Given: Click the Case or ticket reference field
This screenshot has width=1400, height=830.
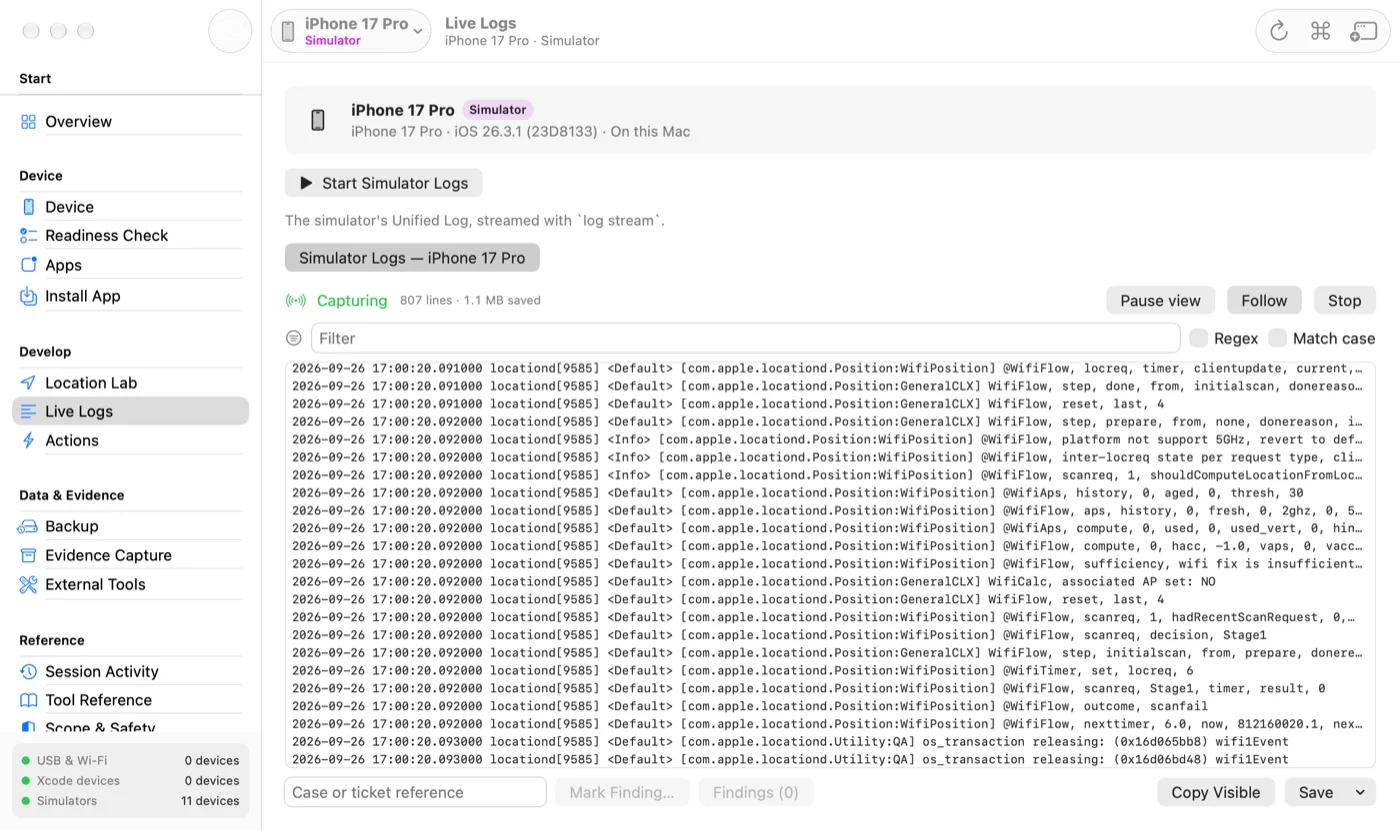Looking at the screenshot, I should point(415,792).
